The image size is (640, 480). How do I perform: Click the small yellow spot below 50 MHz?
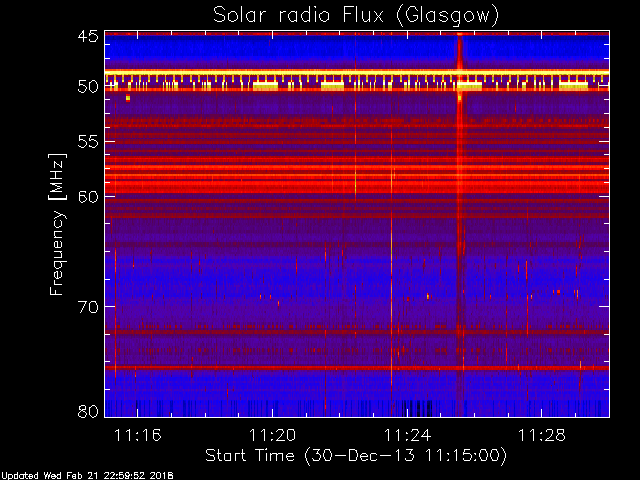coord(128,98)
